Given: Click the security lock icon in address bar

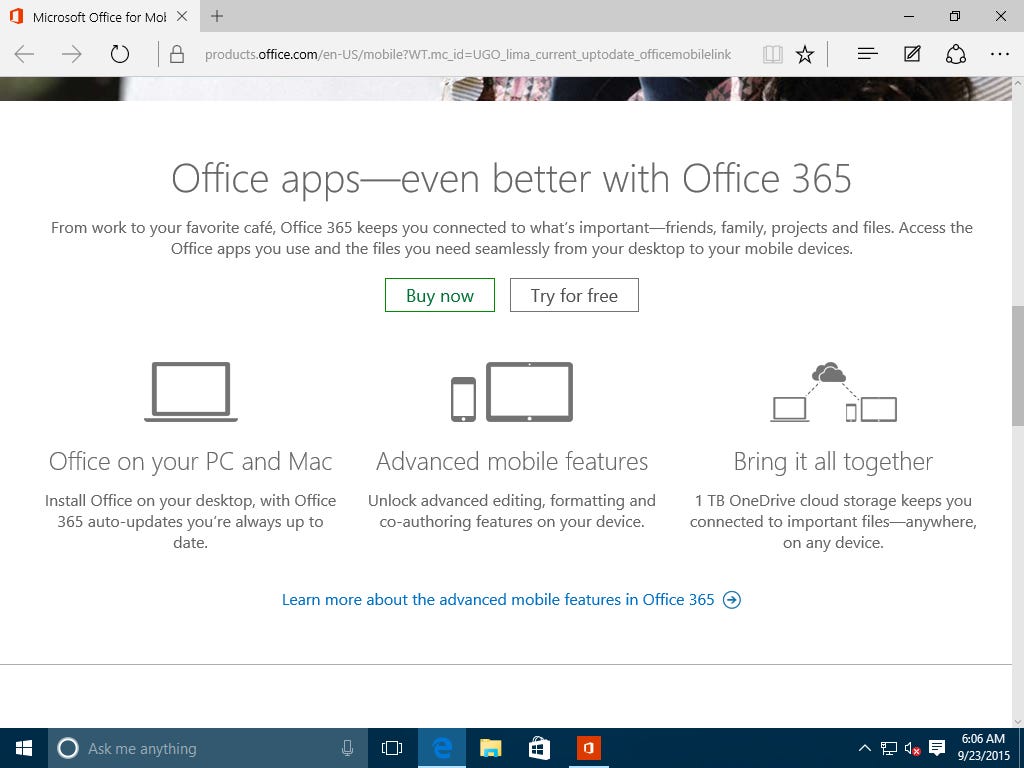Looking at the screenshot, I should (x=176, y=54).
